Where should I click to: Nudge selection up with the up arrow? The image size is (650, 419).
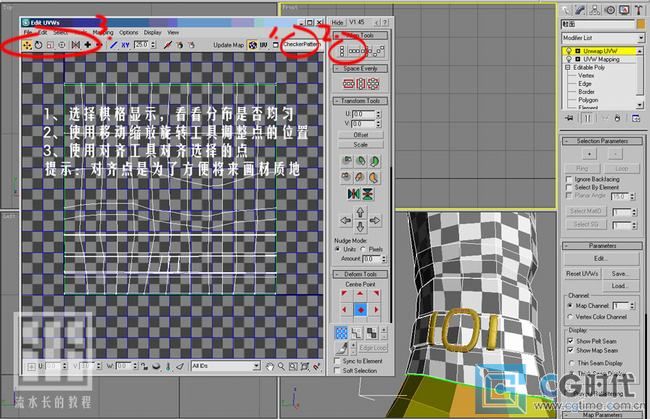point(360,213)
